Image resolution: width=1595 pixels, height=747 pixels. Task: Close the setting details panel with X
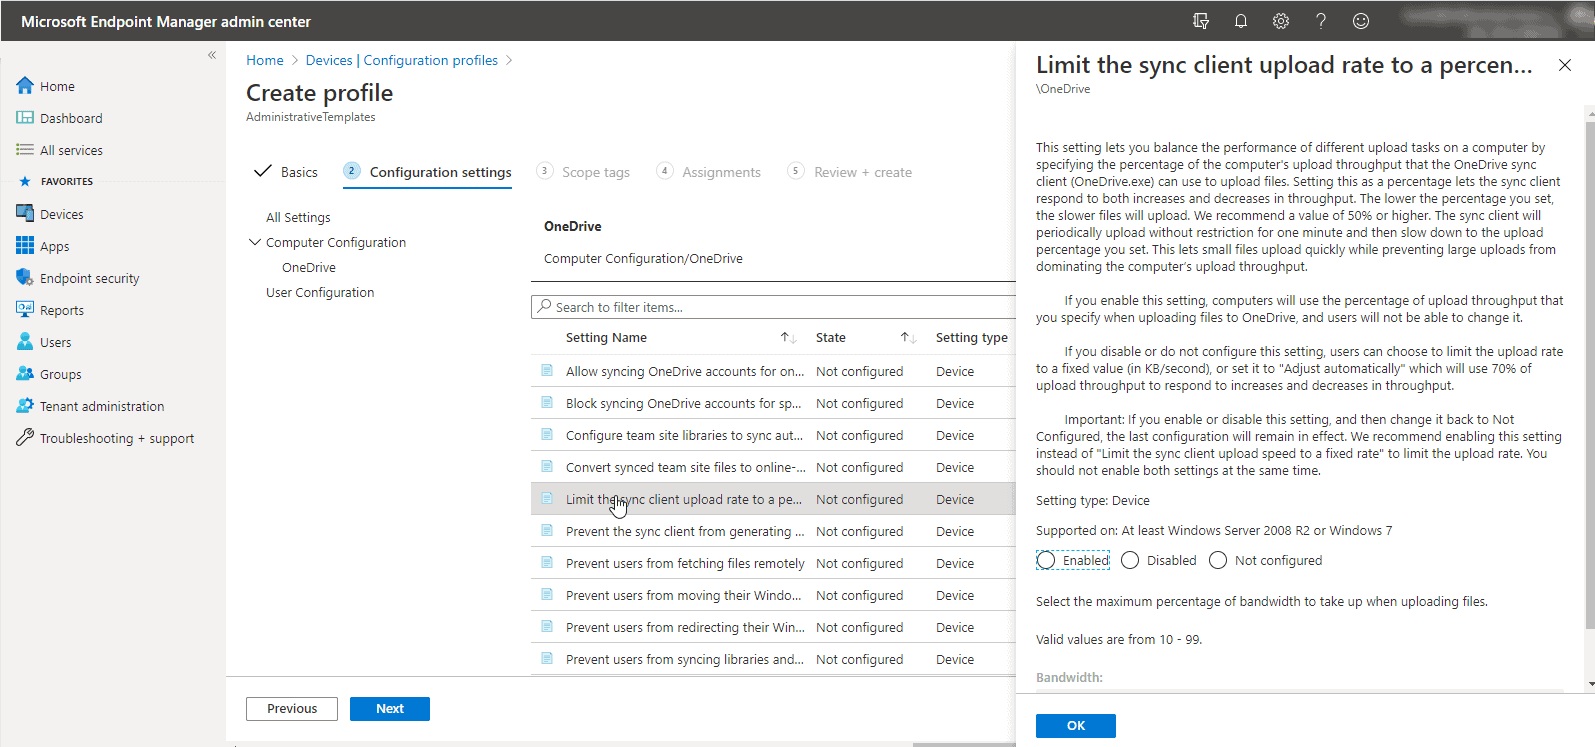(x=1565, y=65)
